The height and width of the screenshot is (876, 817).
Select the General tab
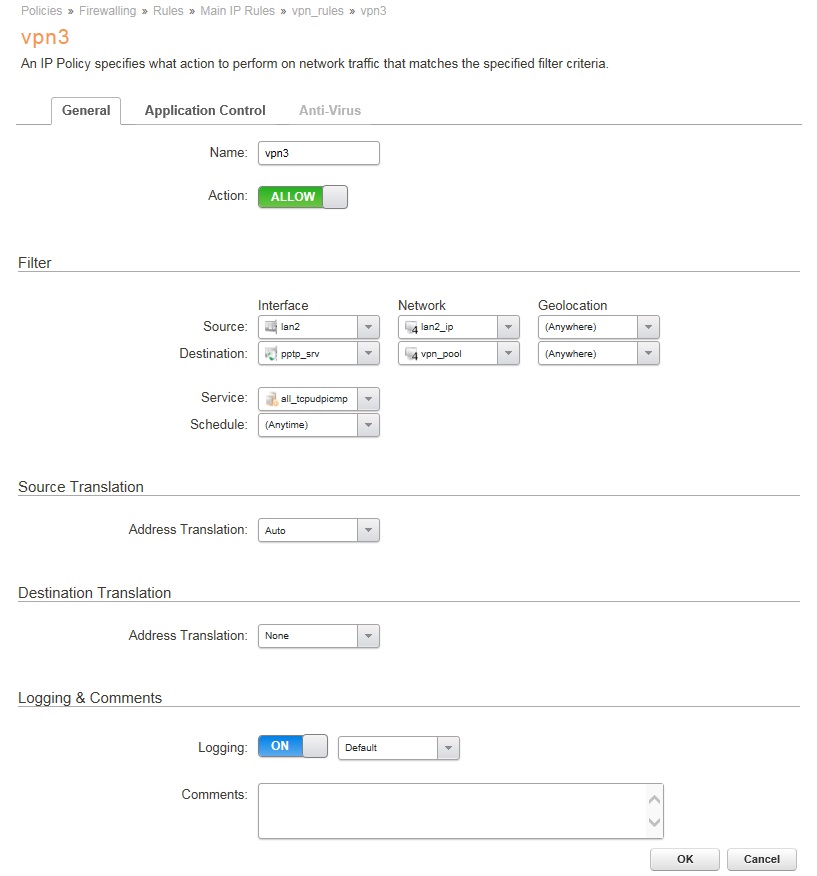point(86,111)
